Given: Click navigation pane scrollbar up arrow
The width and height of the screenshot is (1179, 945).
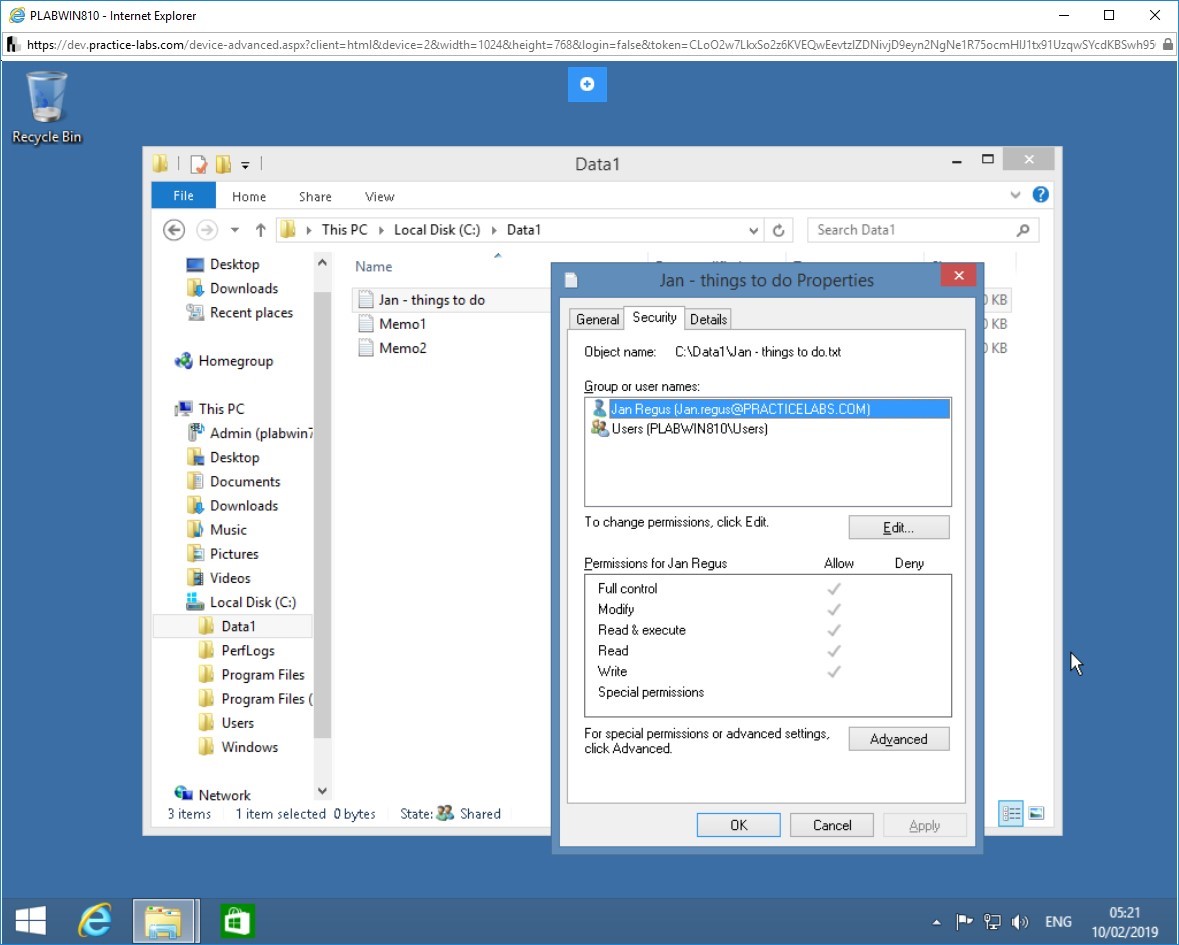Looking at the screenshot, I should pos(322,262).
